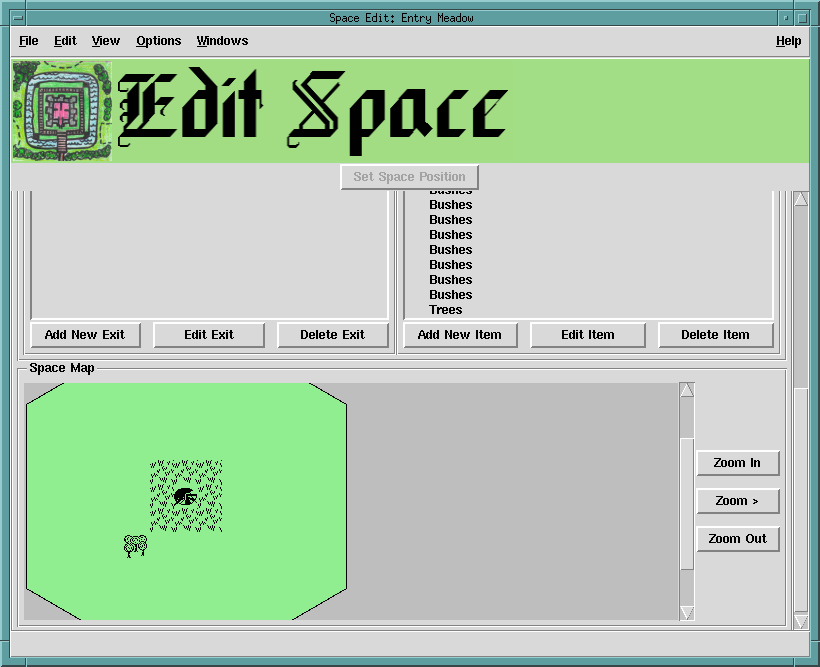Open the Options menu

coord(159,41)
